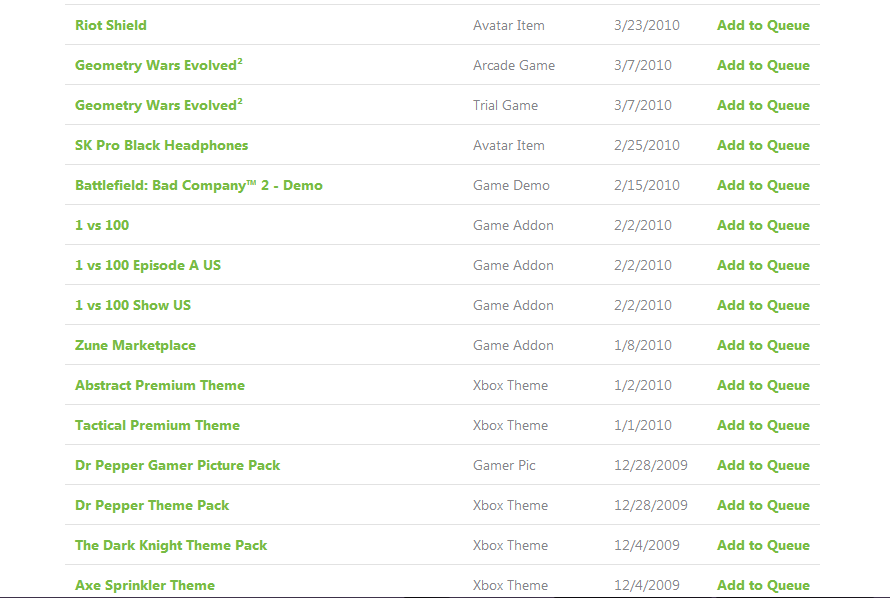Open 1 vs 100 Show US link
This screenshot has width=890, height=598.
pyautogui.click(x=133, y=305)
